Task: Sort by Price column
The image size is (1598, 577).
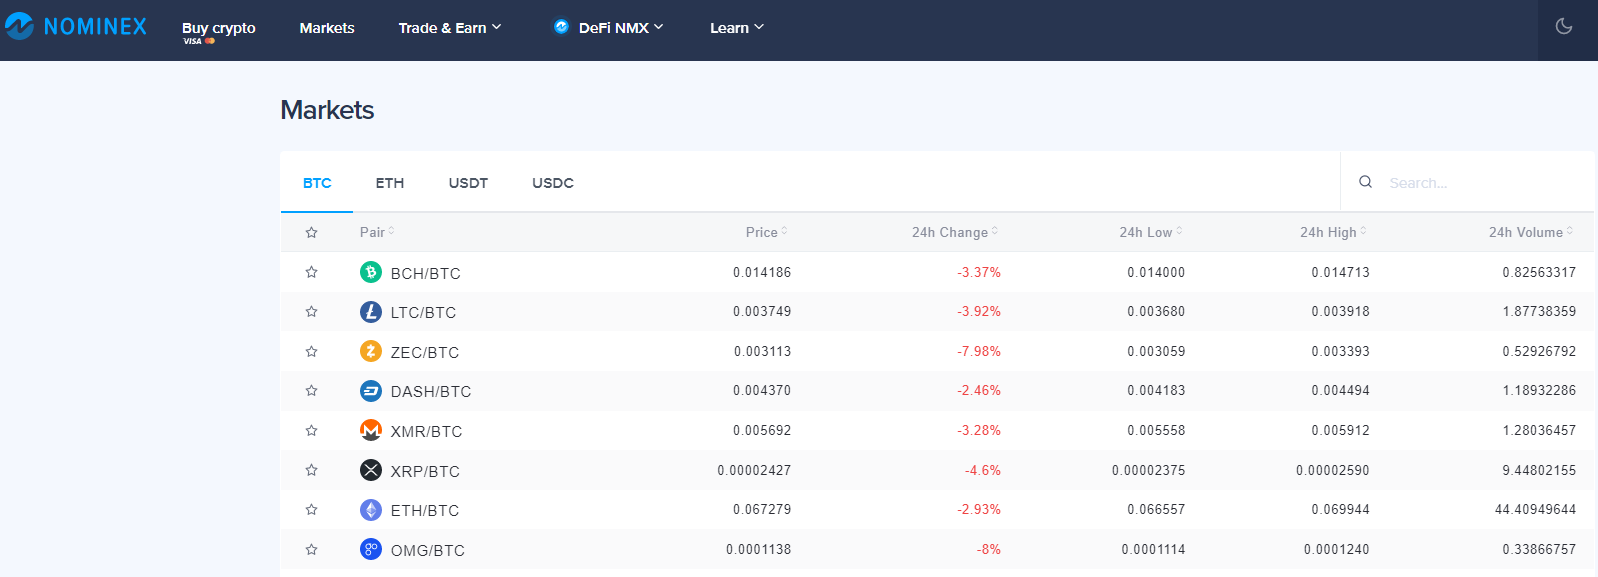Action: click(x=766, y=232)
